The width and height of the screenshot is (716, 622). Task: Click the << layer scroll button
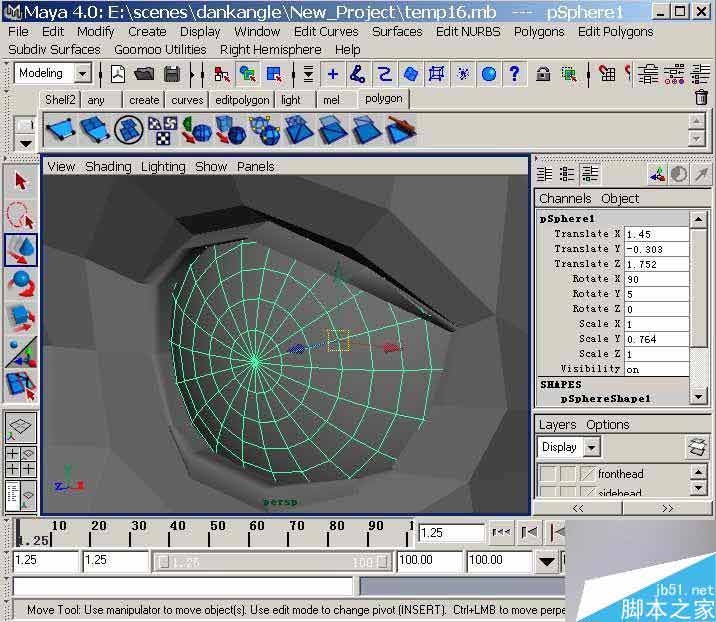(x=578, y=508)
